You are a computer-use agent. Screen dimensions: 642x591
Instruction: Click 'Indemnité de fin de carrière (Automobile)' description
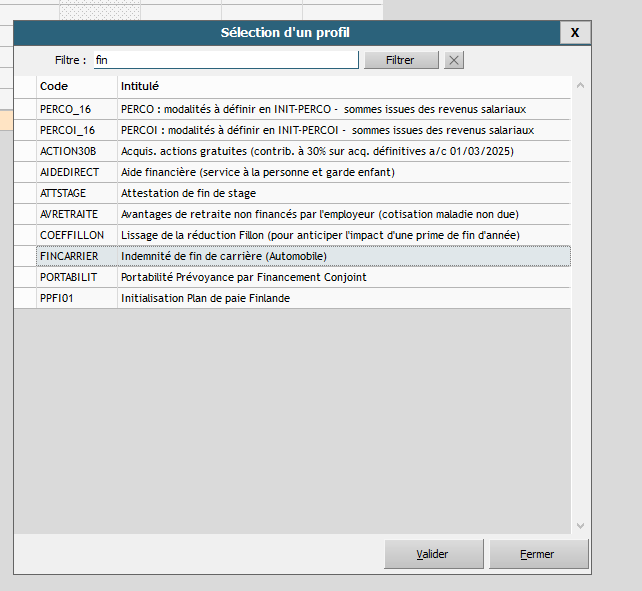pyautogui.click(x=224, y=256)
